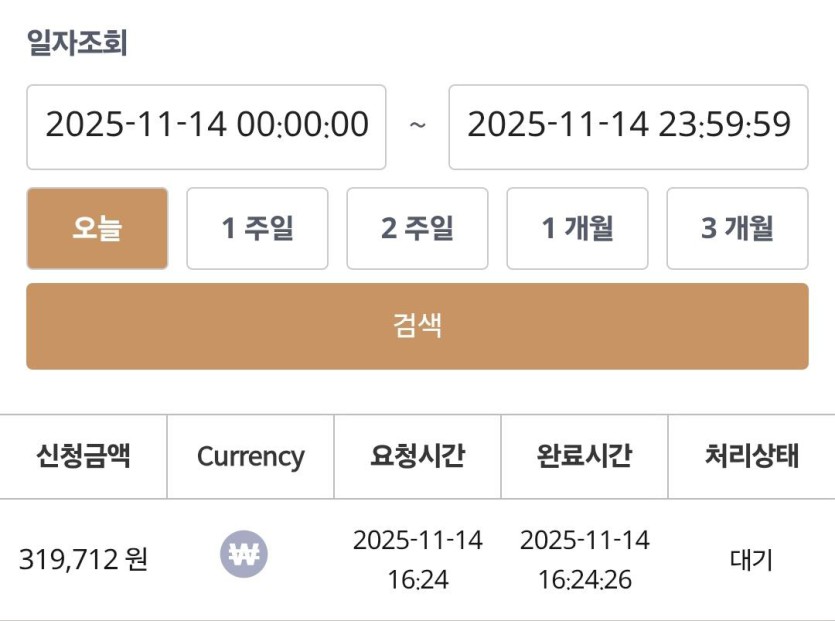Click the Currency column header
The width and height of the screenshot is (835, 621).
250,456
